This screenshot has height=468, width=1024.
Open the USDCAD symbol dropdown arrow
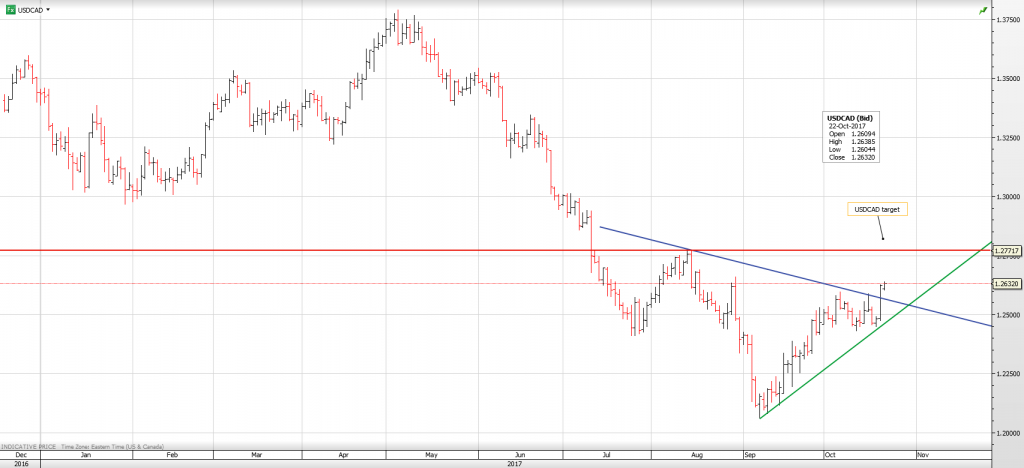[50, 9]
